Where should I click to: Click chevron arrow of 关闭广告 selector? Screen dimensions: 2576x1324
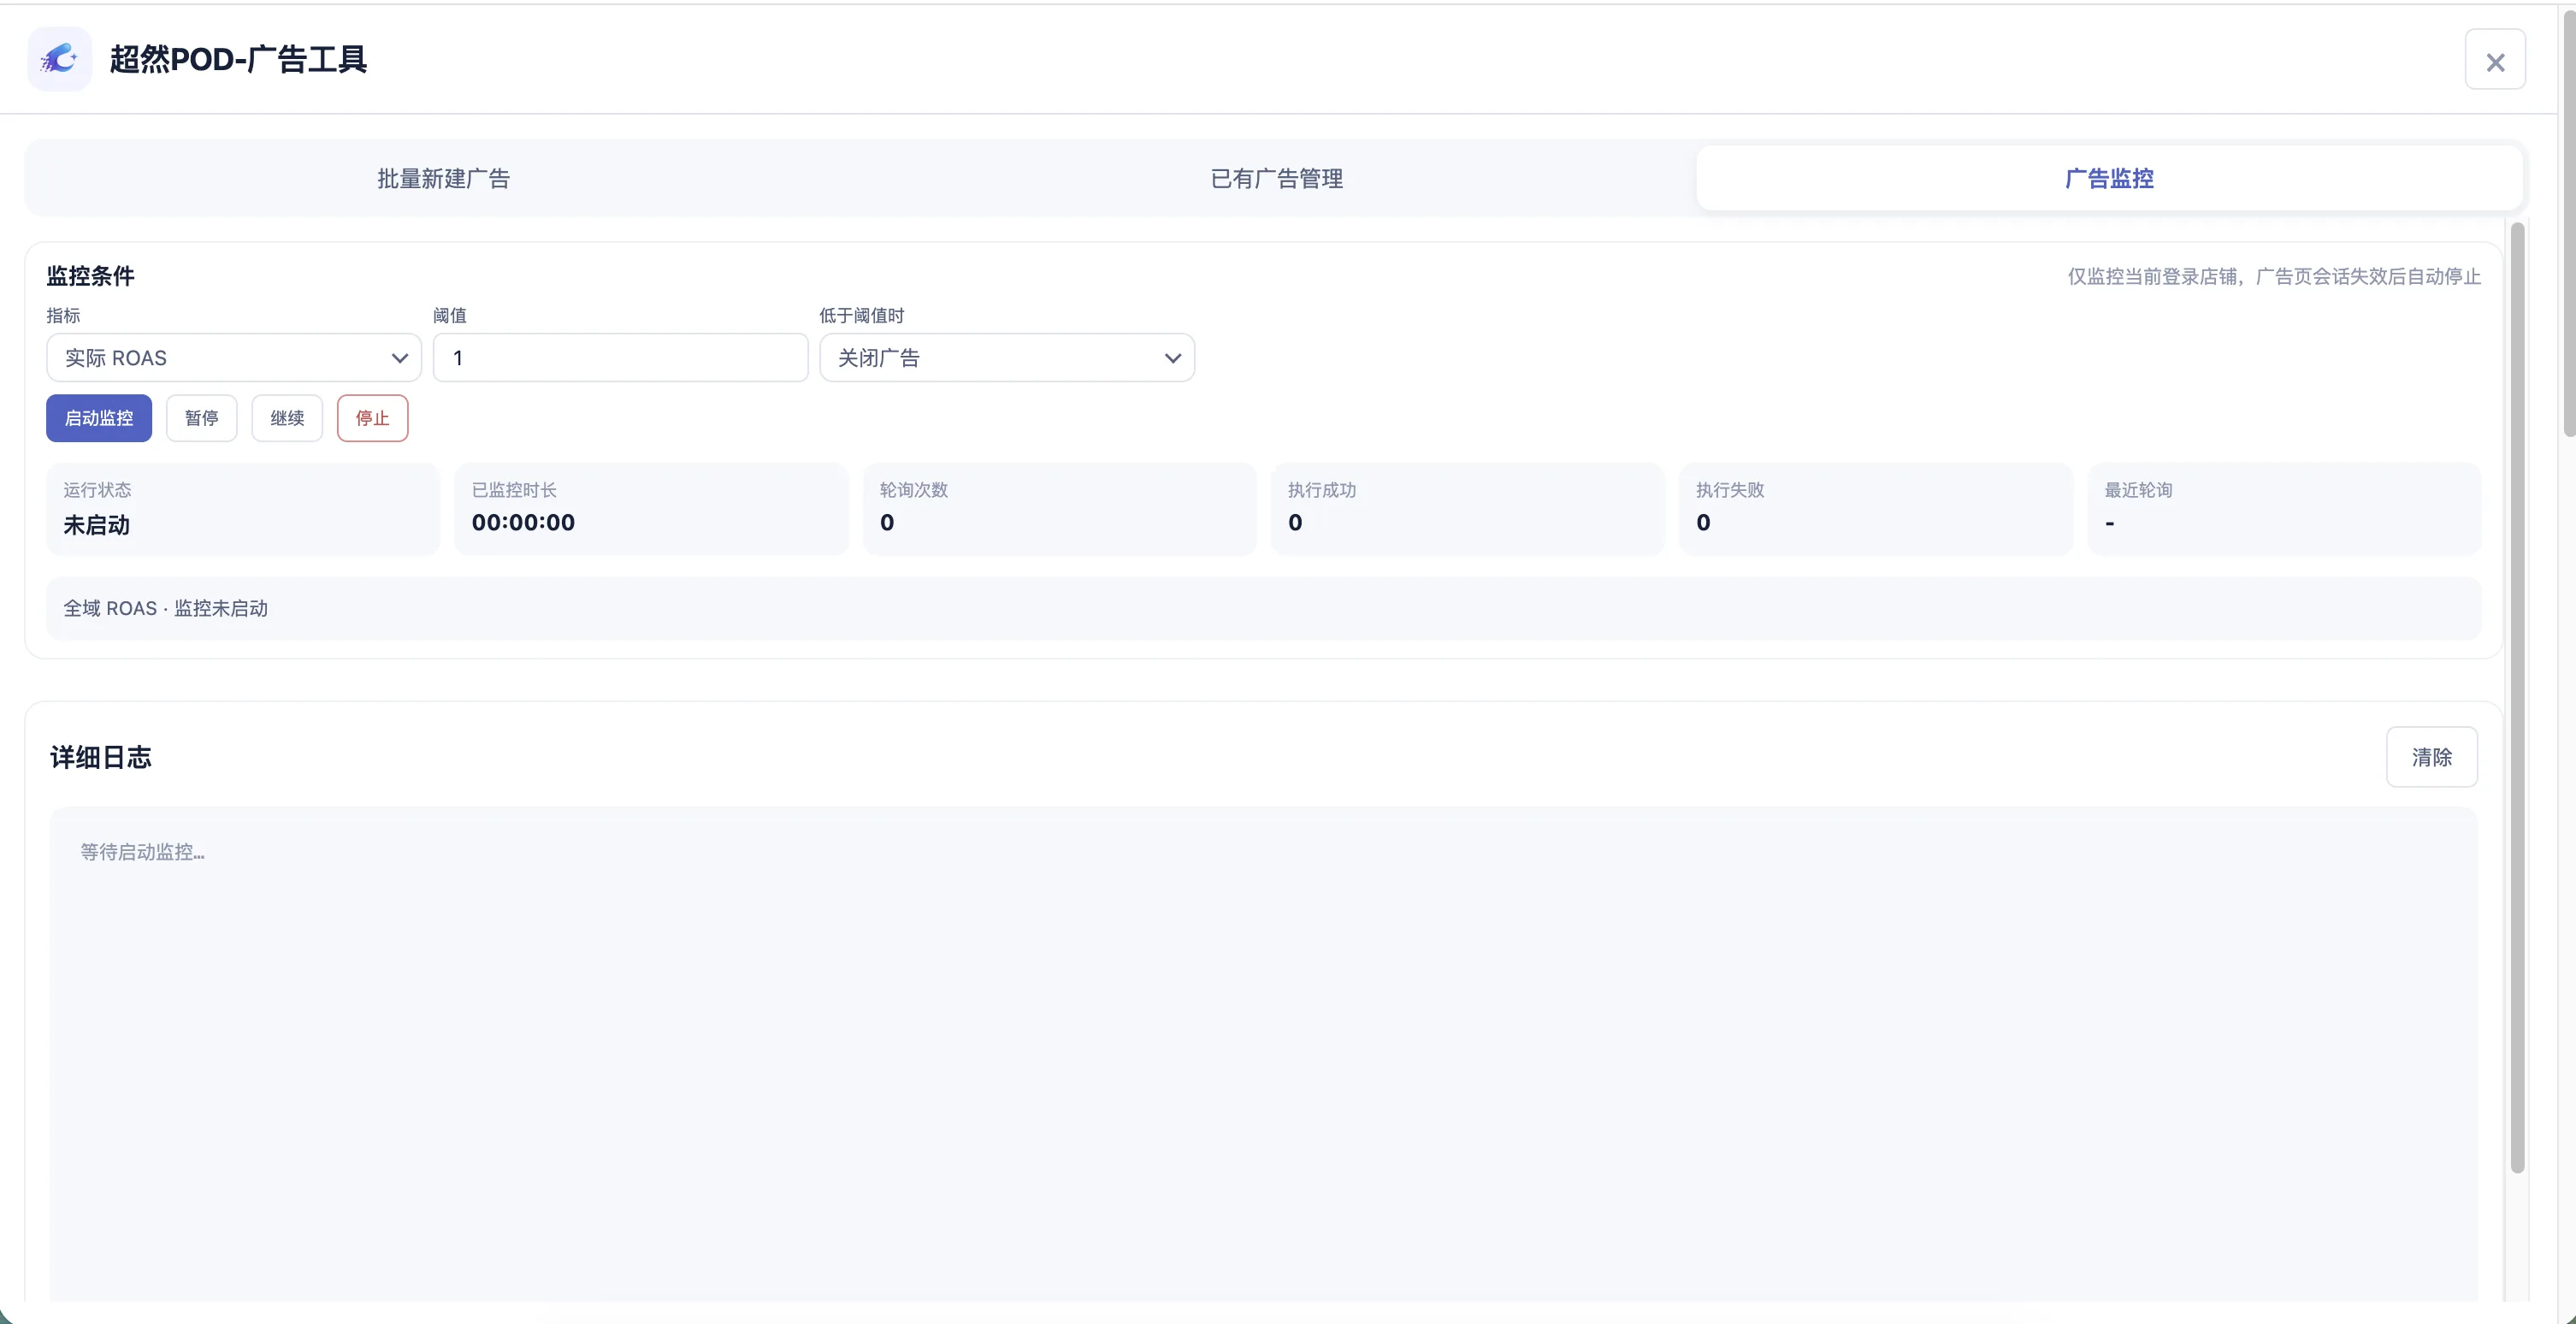tap(1173, 358)
